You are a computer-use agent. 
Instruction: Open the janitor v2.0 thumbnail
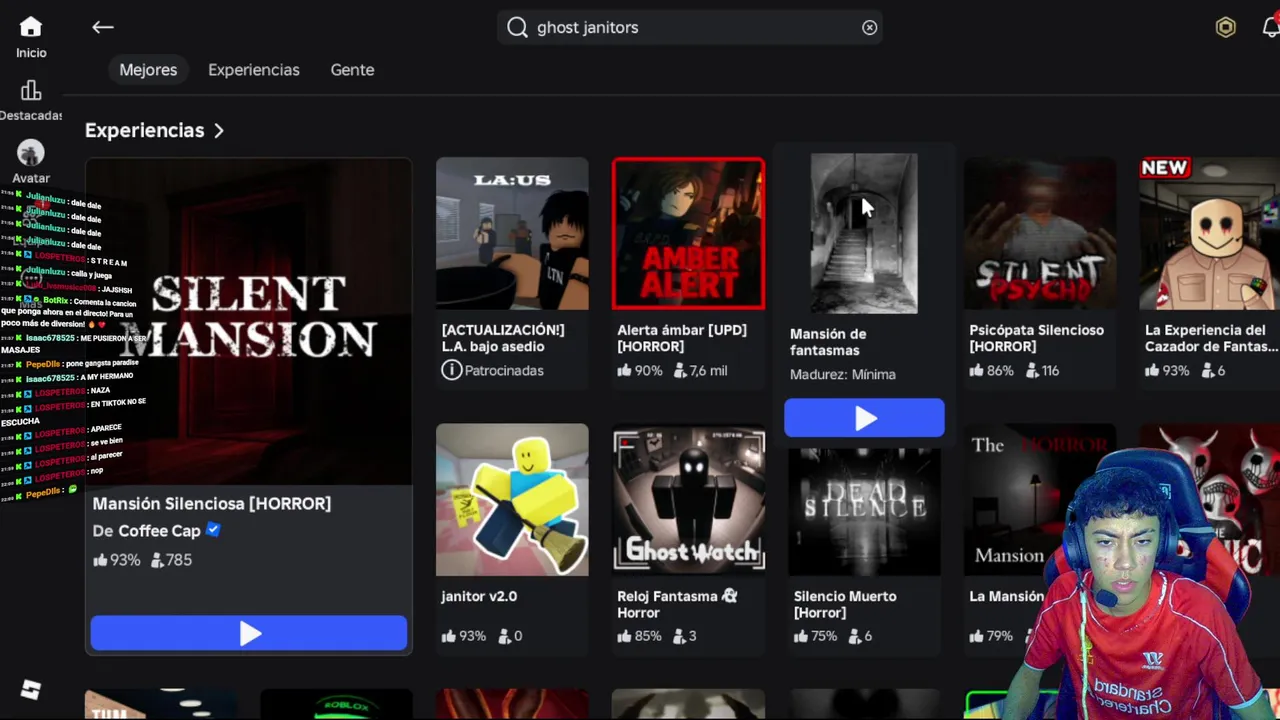(x=512, y=499)
